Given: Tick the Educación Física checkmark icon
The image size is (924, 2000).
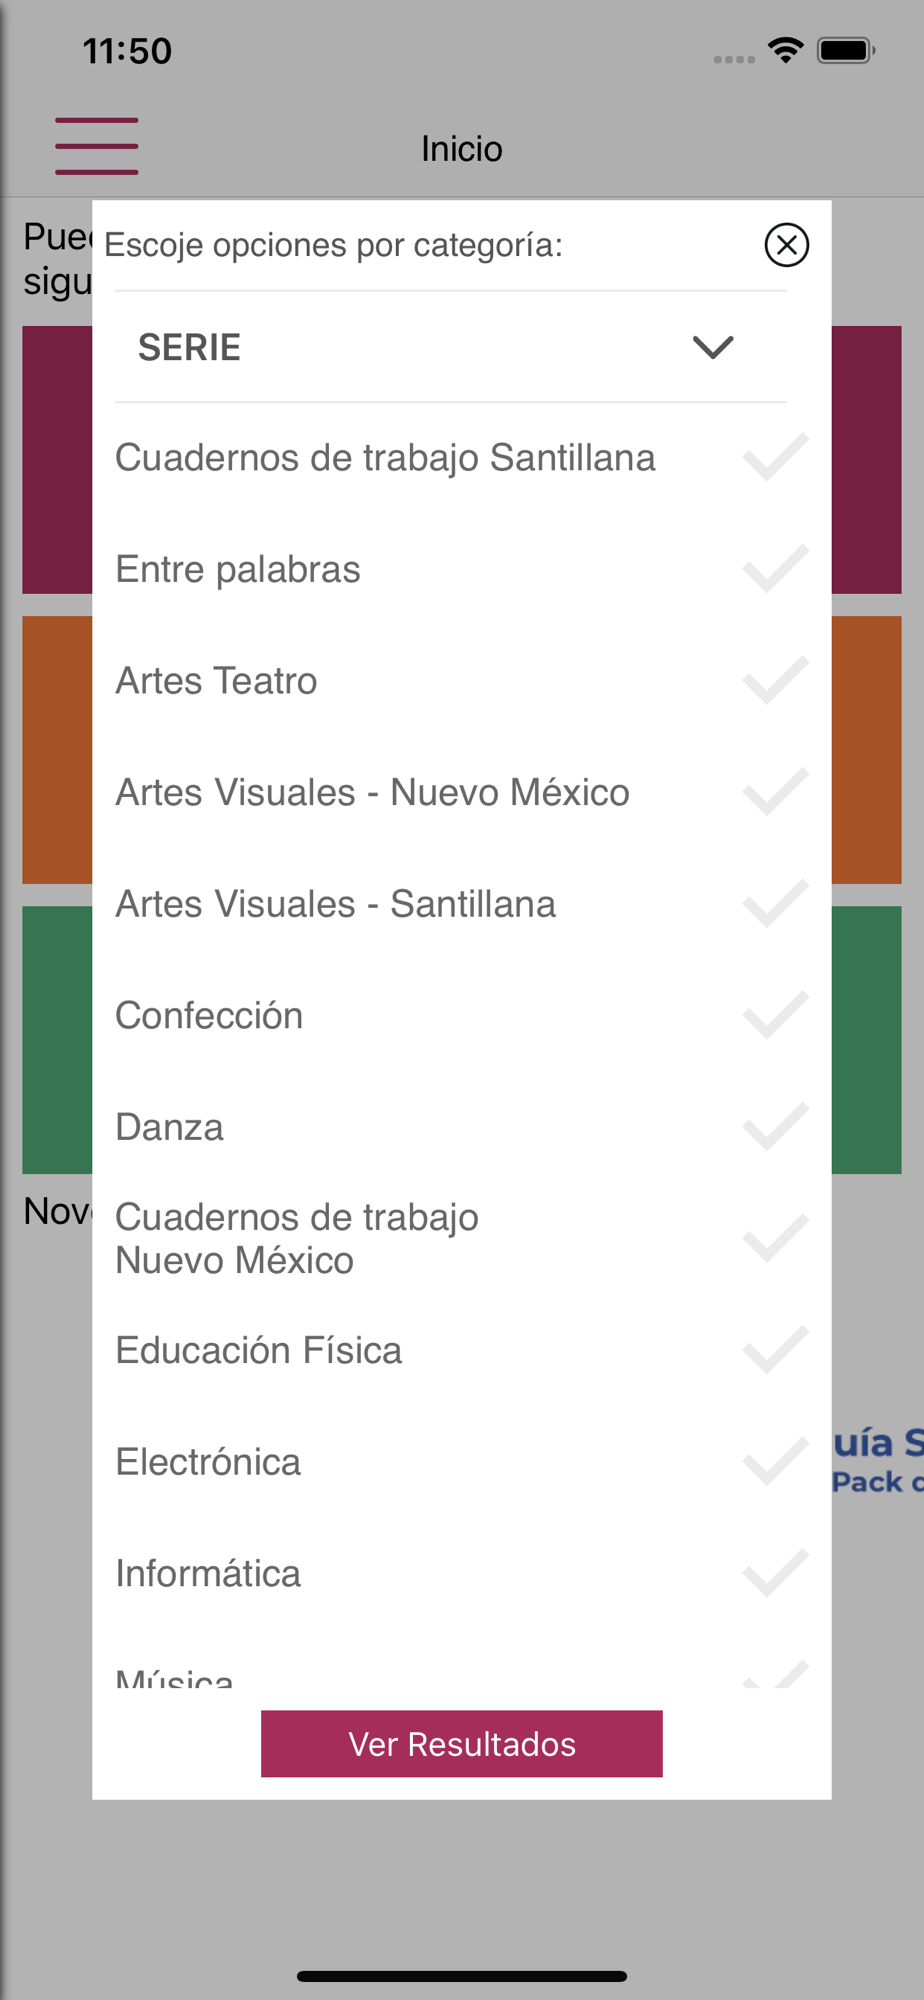Looking at the screenshot, I should tap(776, 1350).
